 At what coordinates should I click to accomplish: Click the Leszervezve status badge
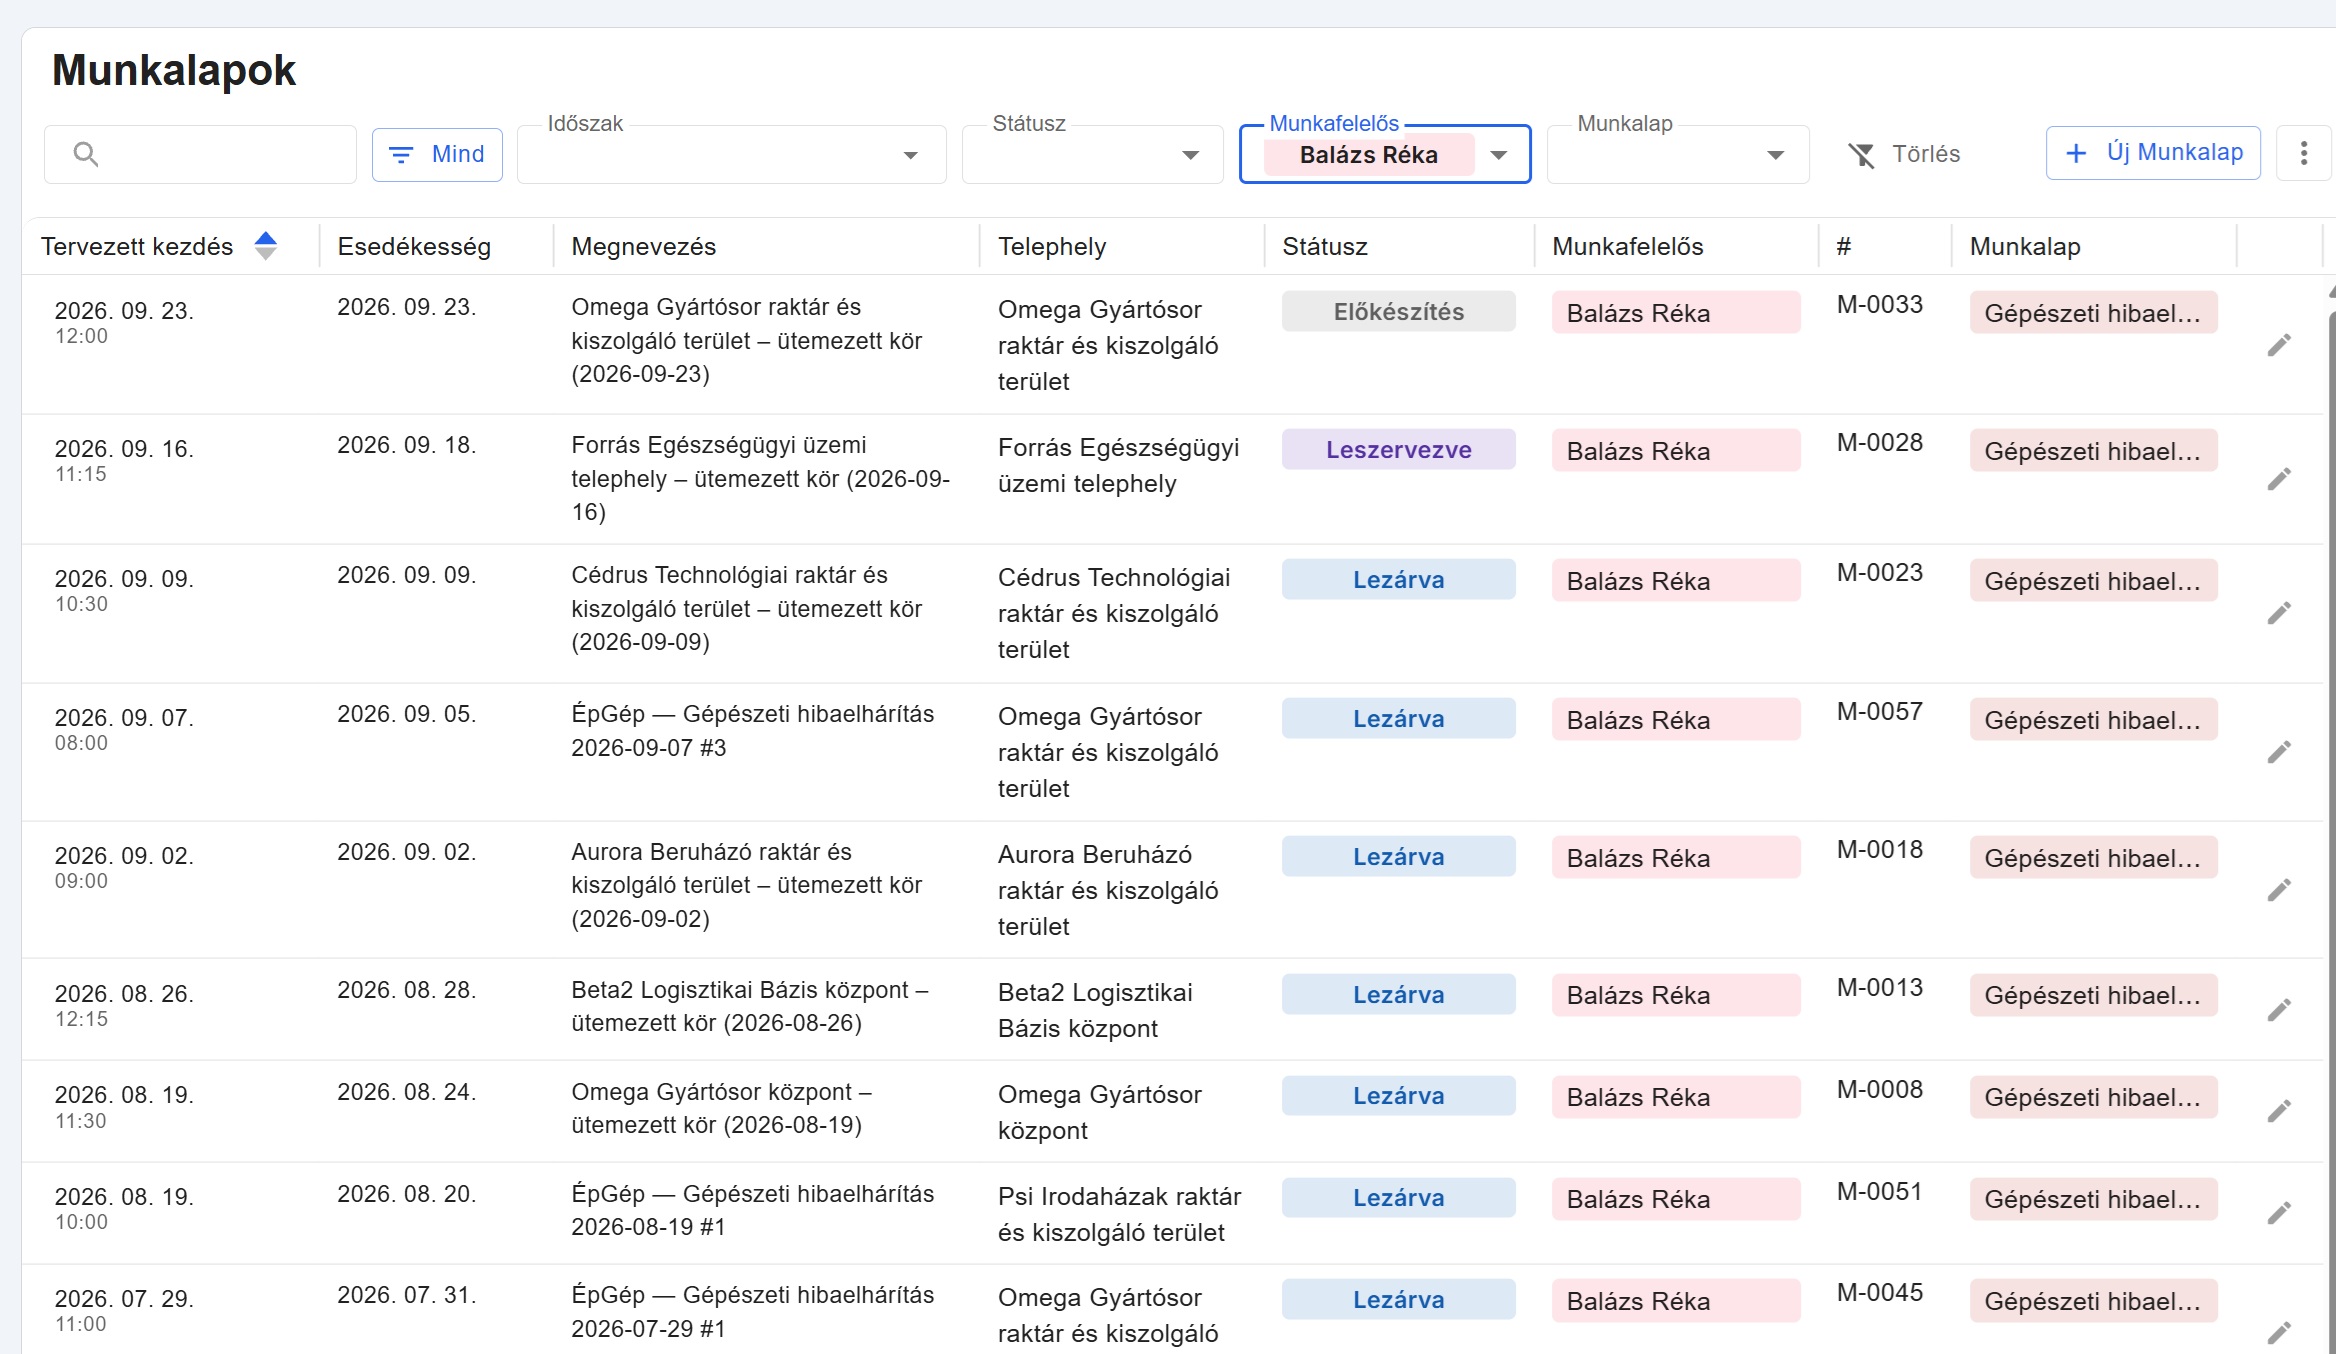click(1398, 450)
